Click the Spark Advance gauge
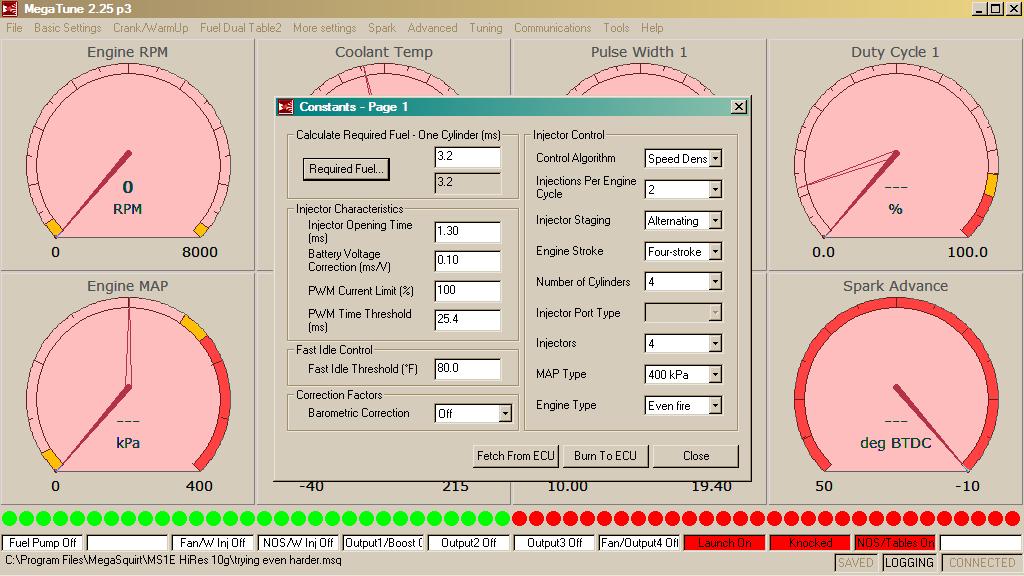Image resolution: width=1024 pixels, height=576 pixels. coord(895,389)
